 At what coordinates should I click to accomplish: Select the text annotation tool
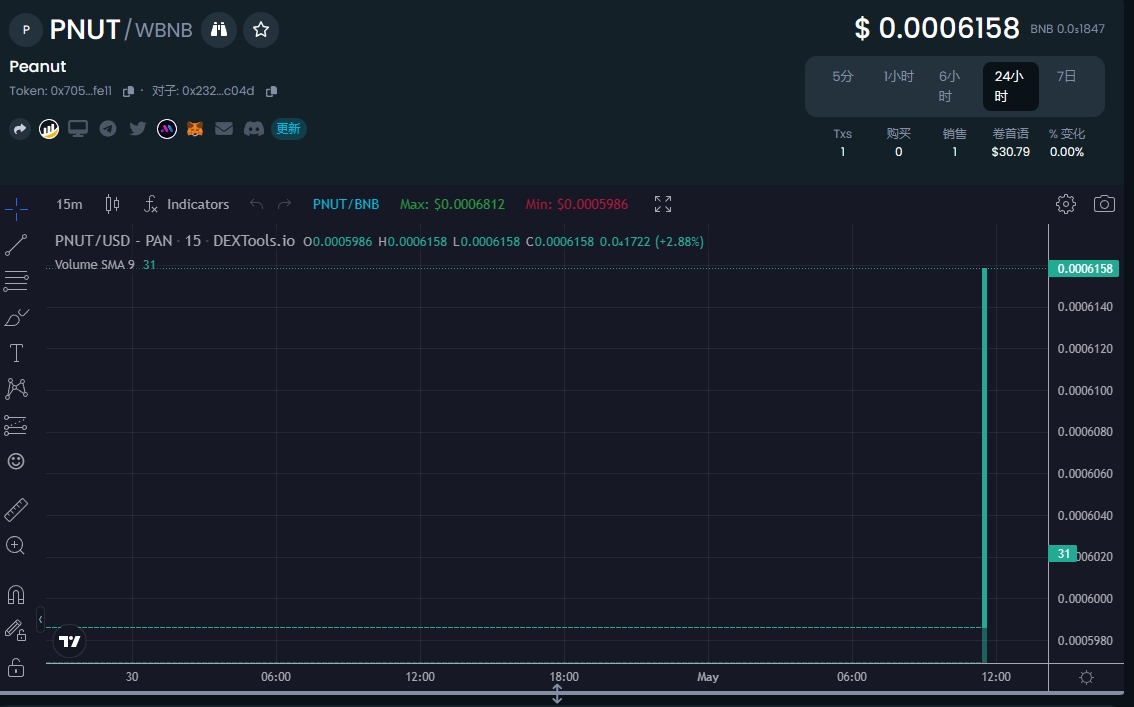click(x=16, y=353)
